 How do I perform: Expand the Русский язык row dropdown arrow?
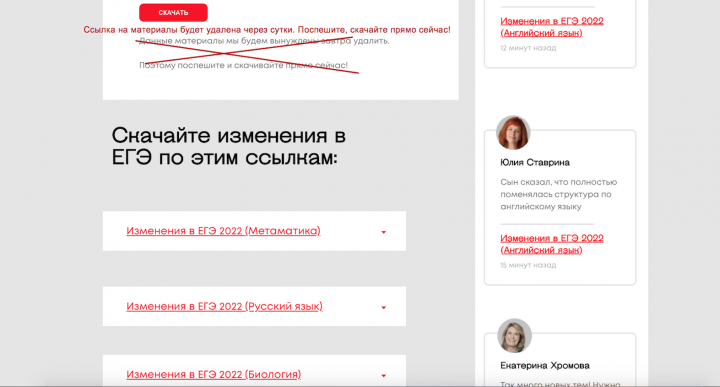point(383,308)
